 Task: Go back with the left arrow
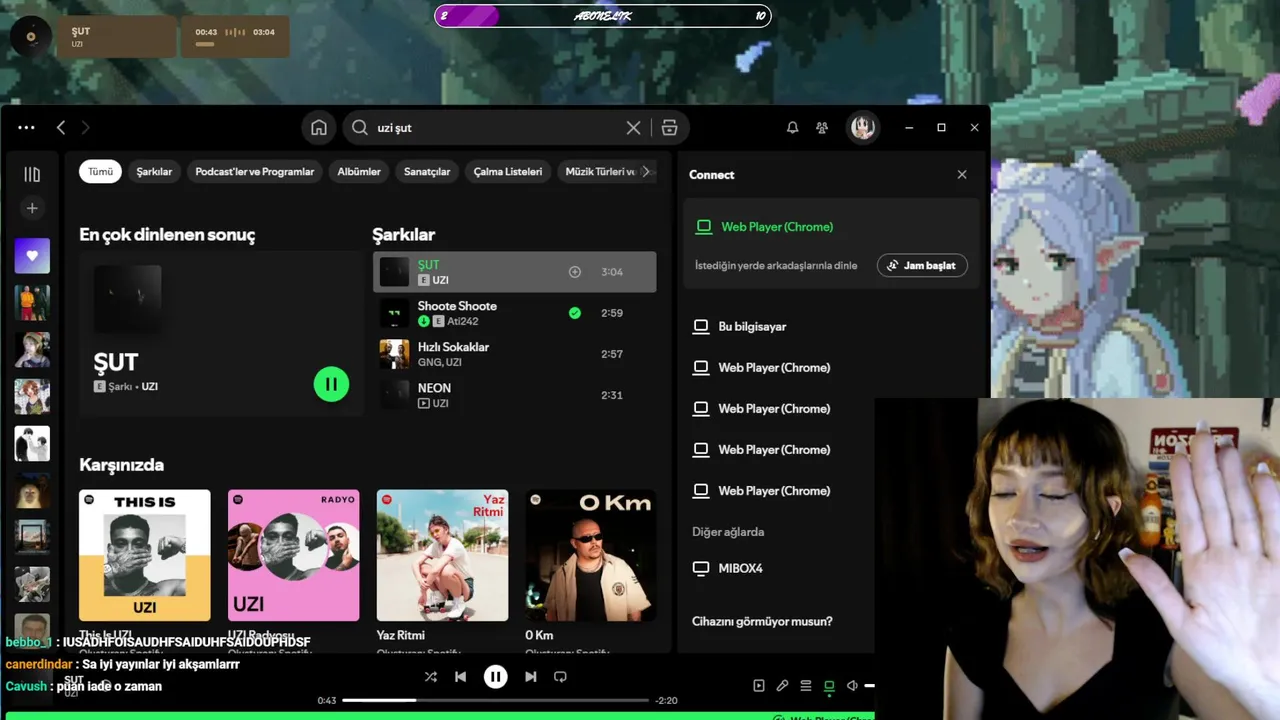pyautogui.click(x=61, y=128)
